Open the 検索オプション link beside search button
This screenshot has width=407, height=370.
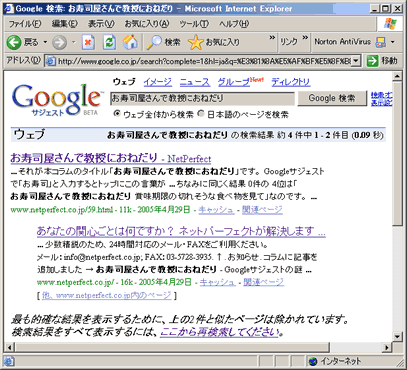tap(382, 95)
